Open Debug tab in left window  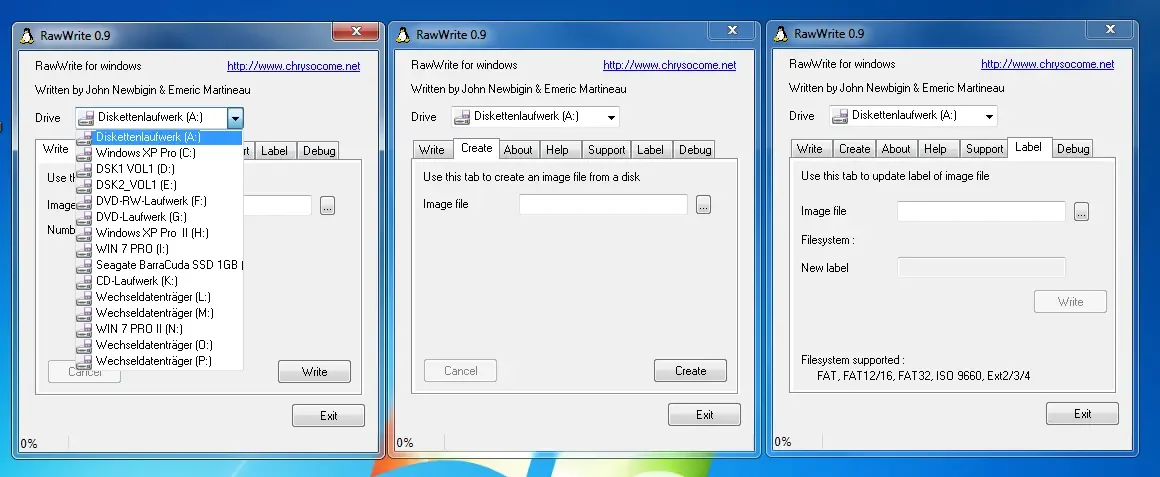[x=319, y=151]
